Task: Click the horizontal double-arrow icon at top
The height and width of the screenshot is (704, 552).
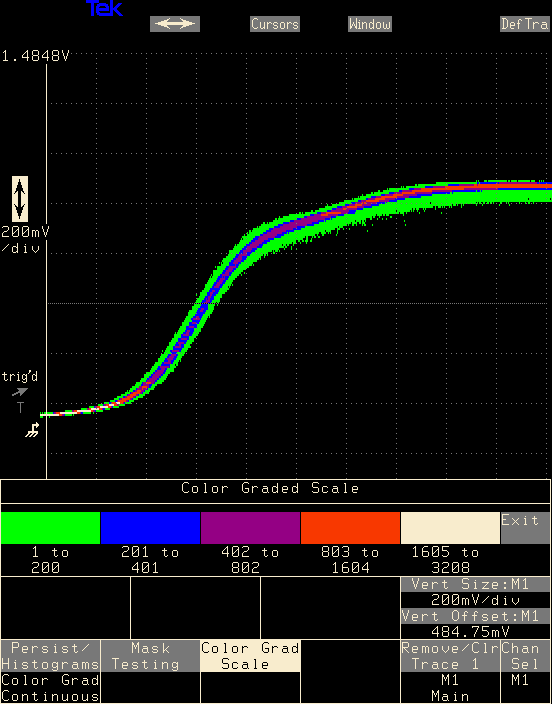Action: [175, 24]
